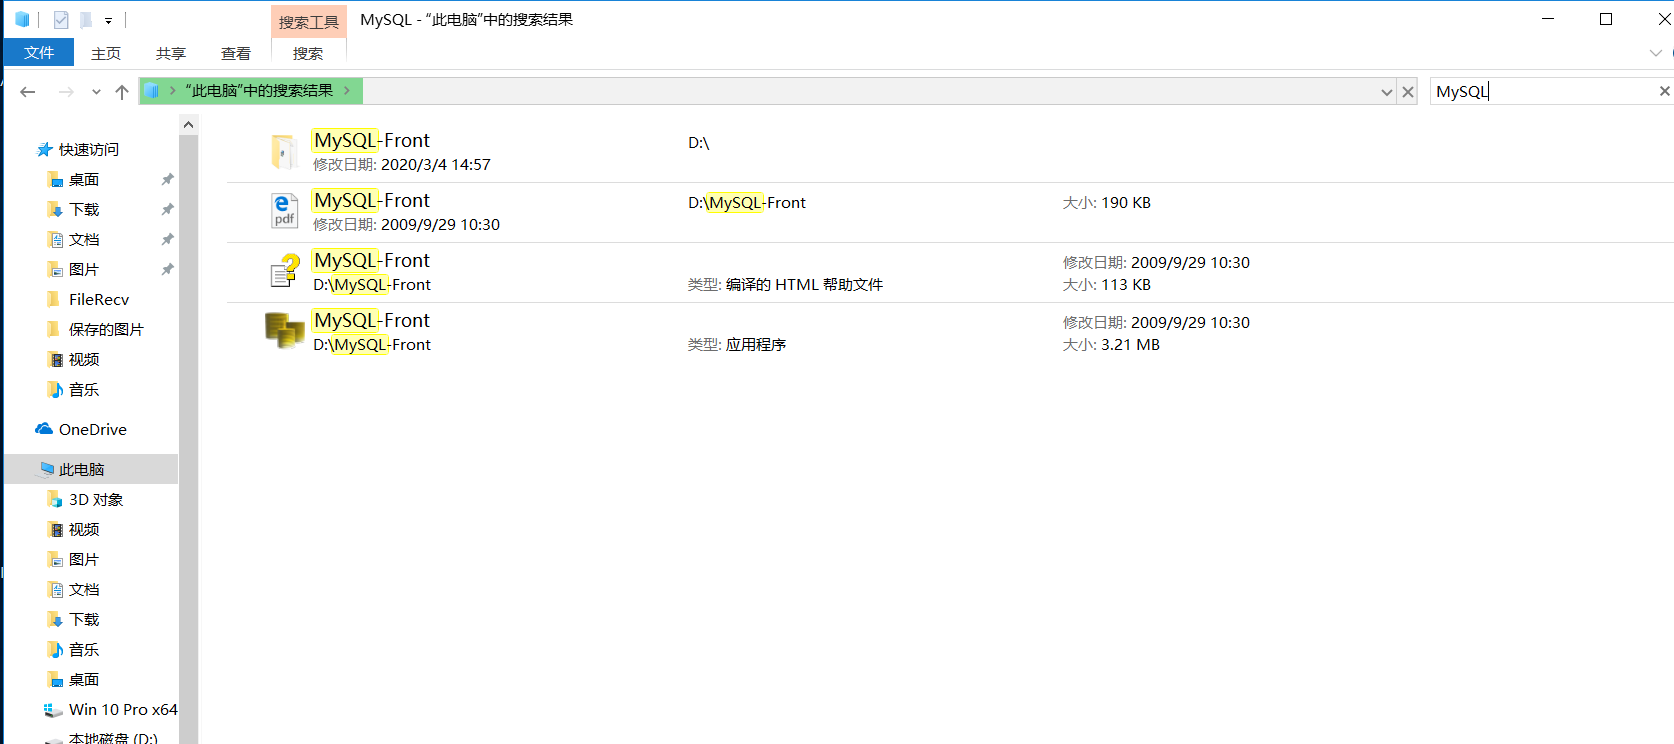Select 保存的图片 in the sidebar

point(106,329)
